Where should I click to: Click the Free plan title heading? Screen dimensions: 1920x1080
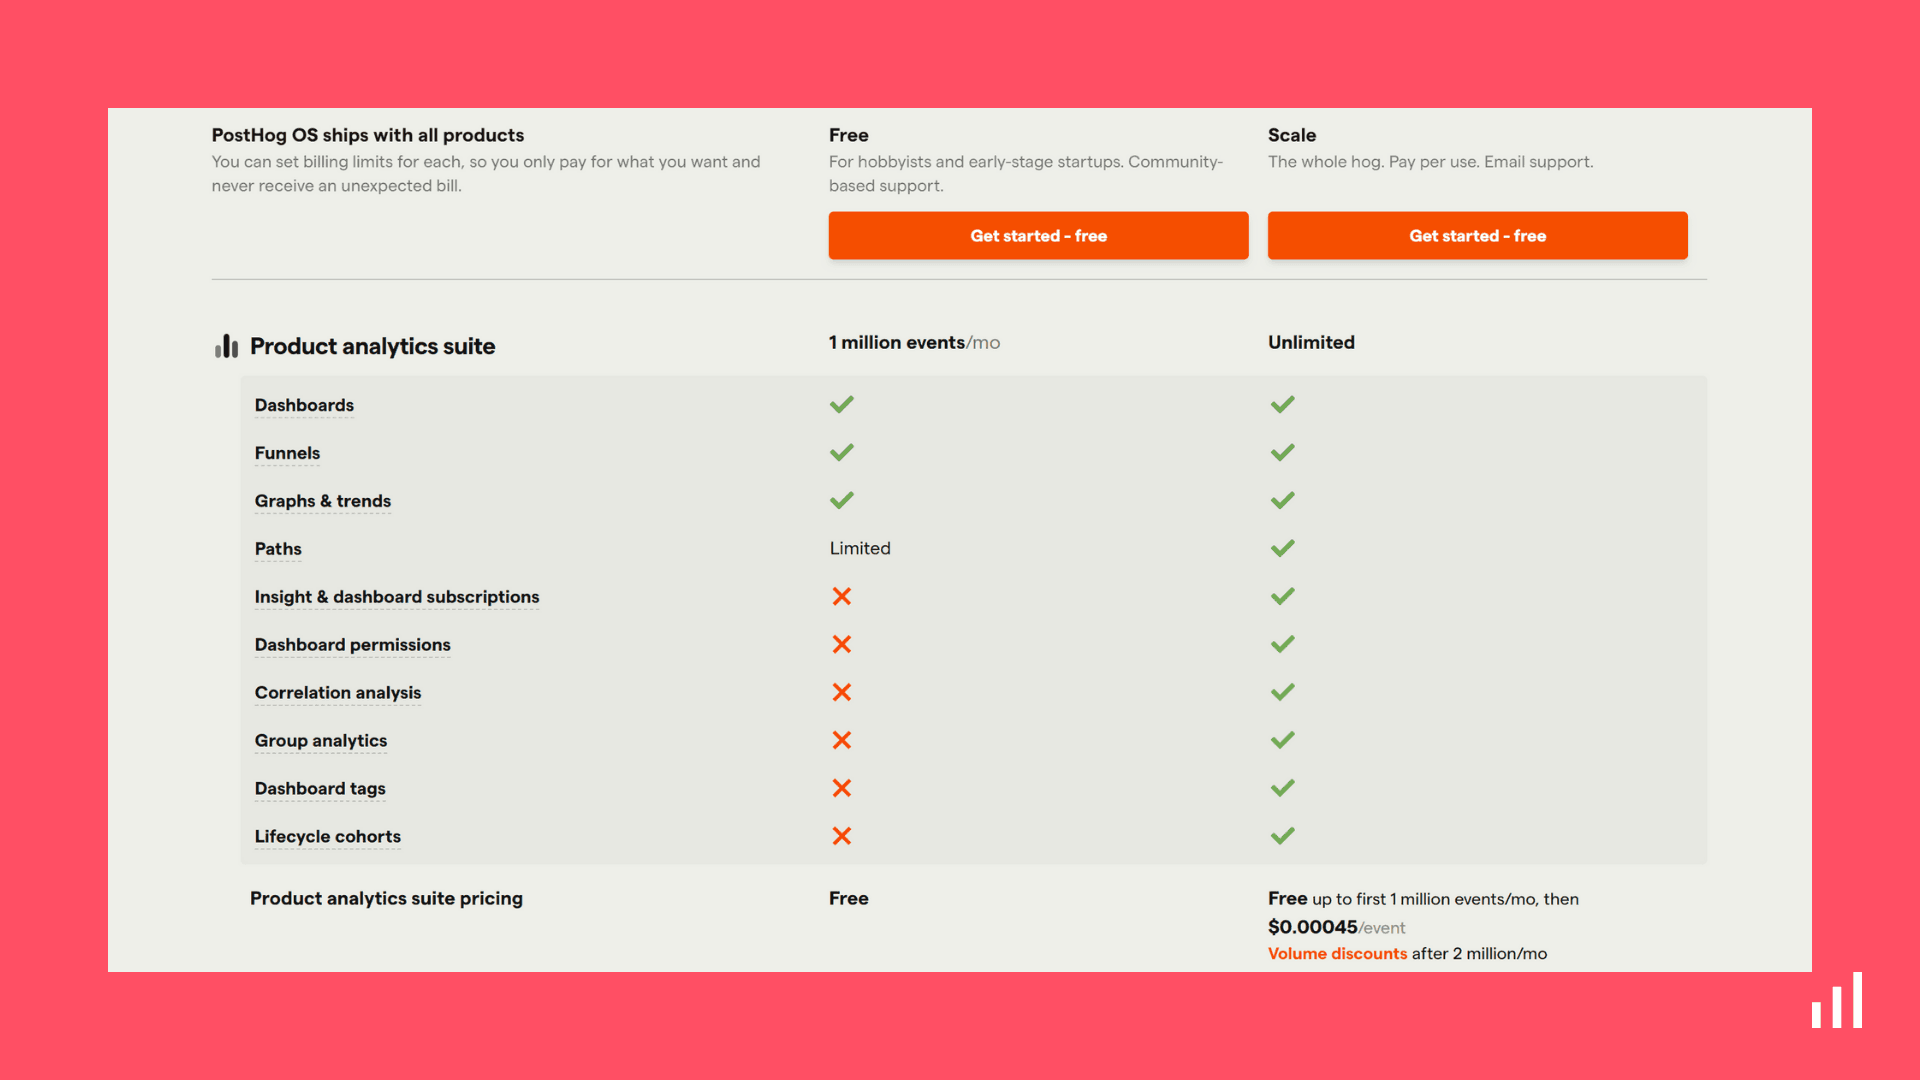pos(849,135)
